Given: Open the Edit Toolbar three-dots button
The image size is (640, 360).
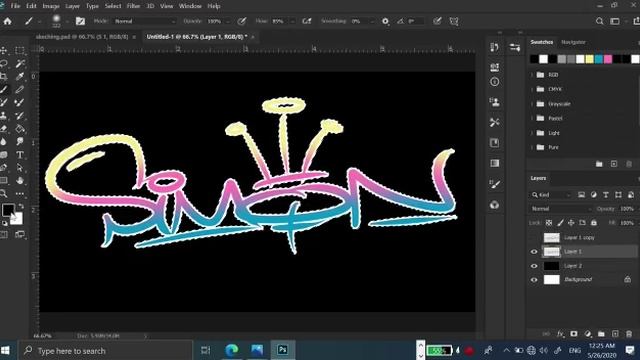Looking at the screenshot, I should [x=20, y=193].
